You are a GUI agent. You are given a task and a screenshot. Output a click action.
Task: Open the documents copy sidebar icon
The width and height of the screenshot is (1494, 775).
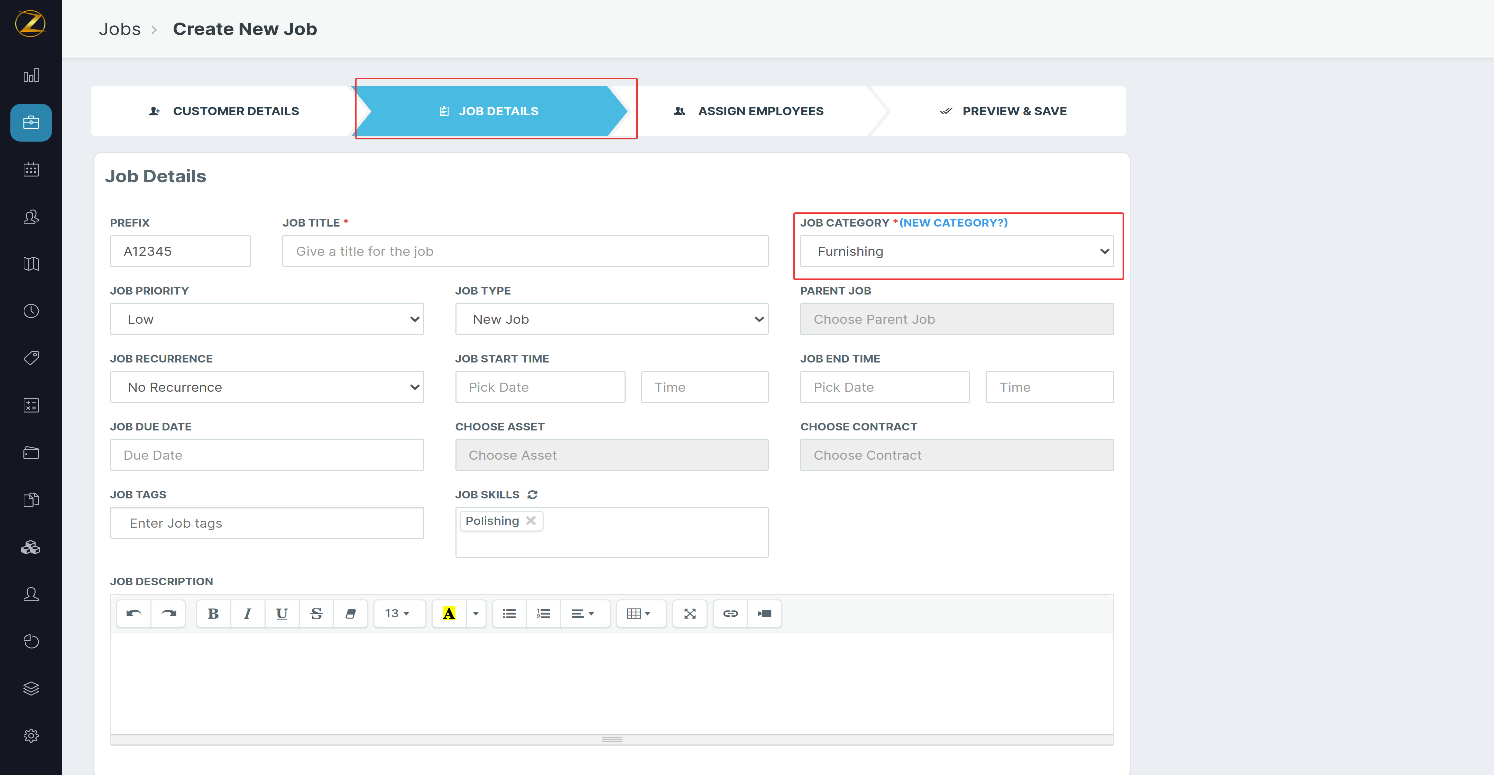tap(31, 500)
